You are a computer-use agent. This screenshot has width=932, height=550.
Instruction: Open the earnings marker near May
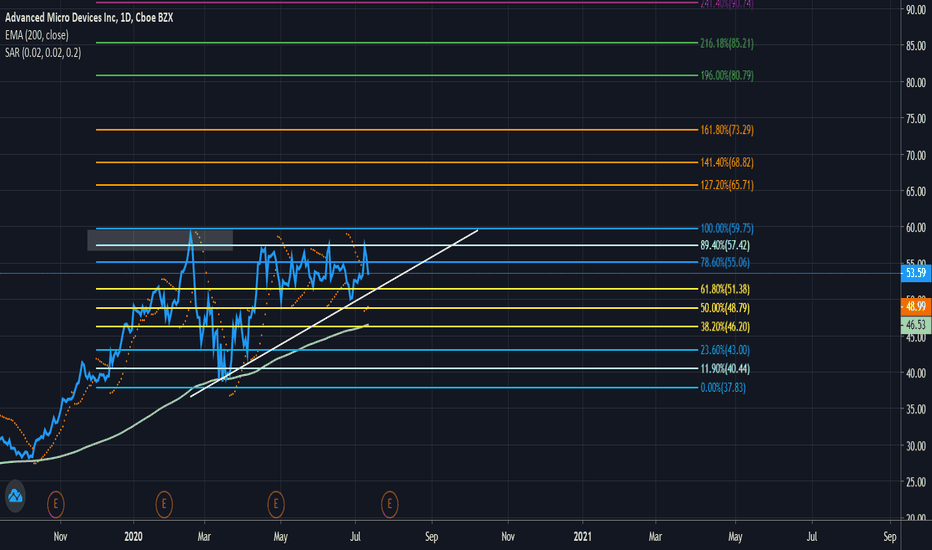pyautogui.click(x=275, y=504)
